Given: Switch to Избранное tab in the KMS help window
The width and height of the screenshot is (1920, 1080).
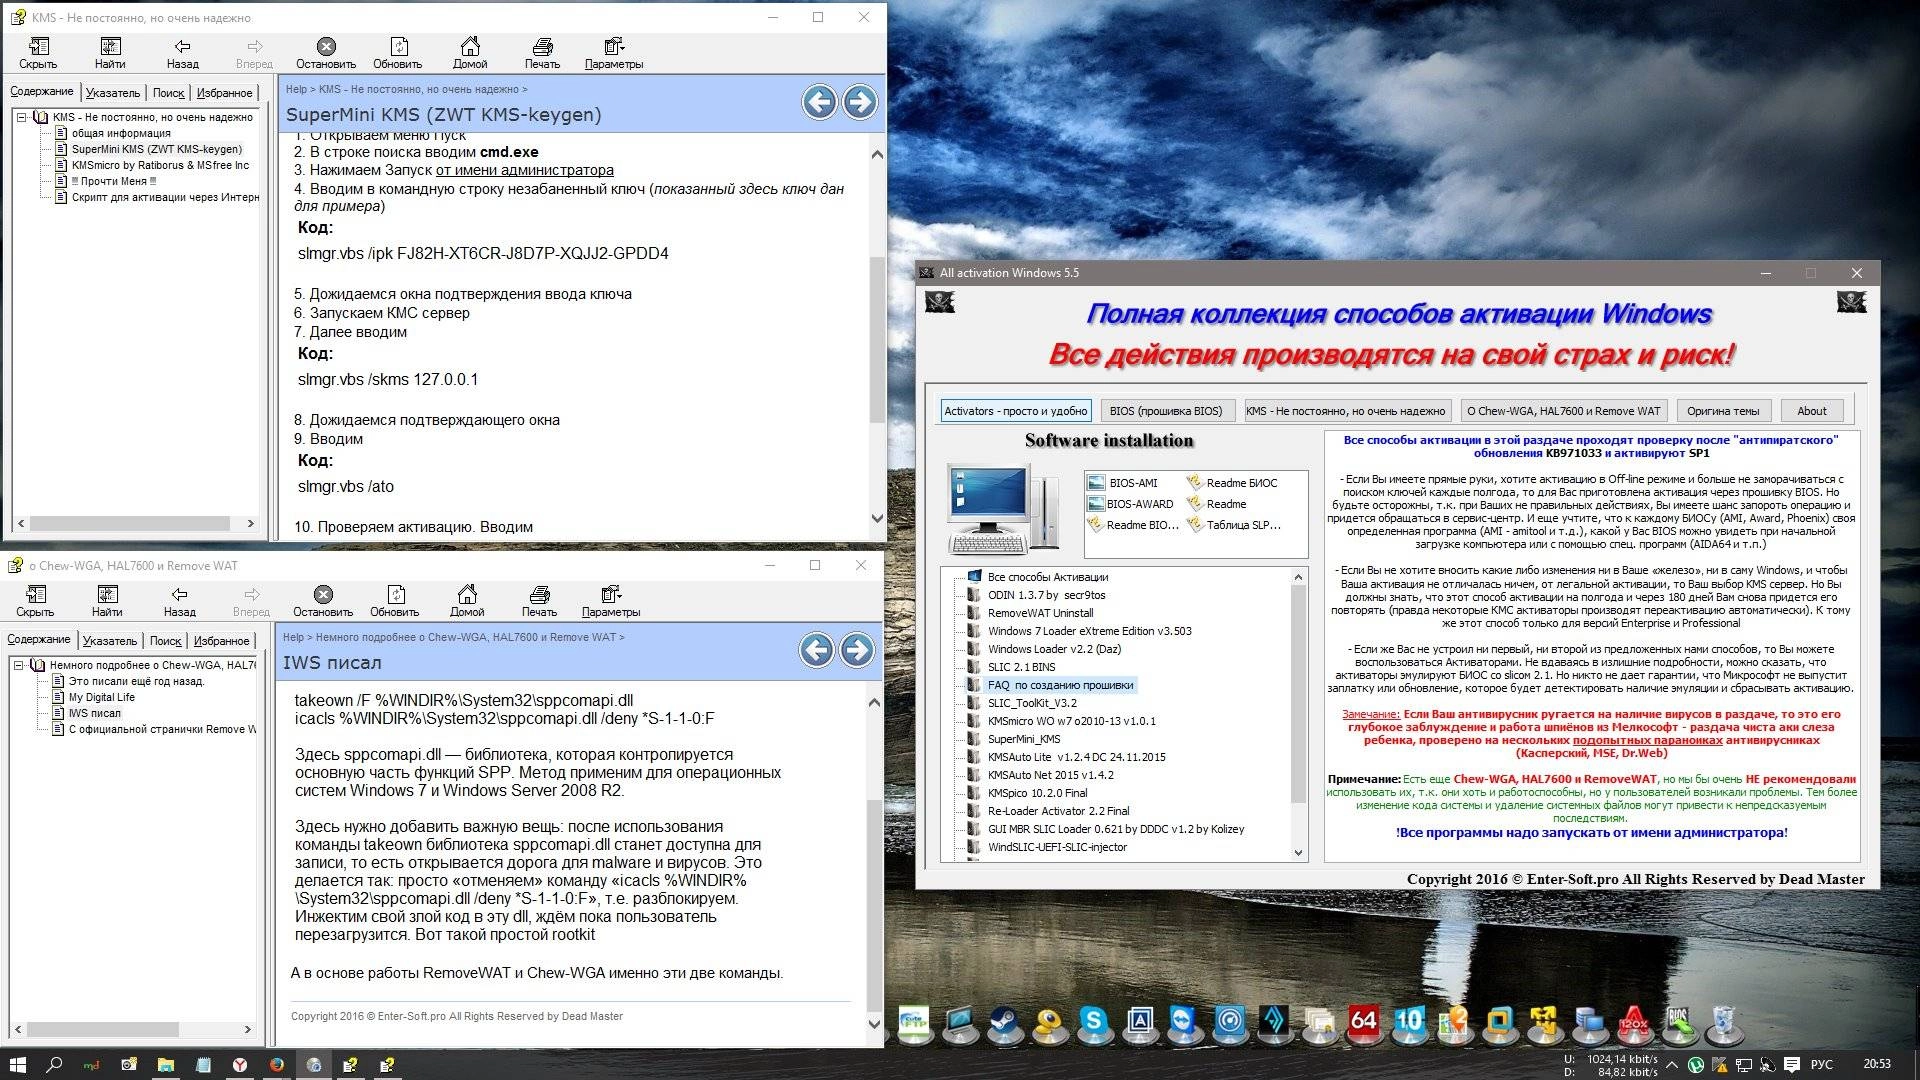Looking at the screenshot, I should click(x=224, y=93).
